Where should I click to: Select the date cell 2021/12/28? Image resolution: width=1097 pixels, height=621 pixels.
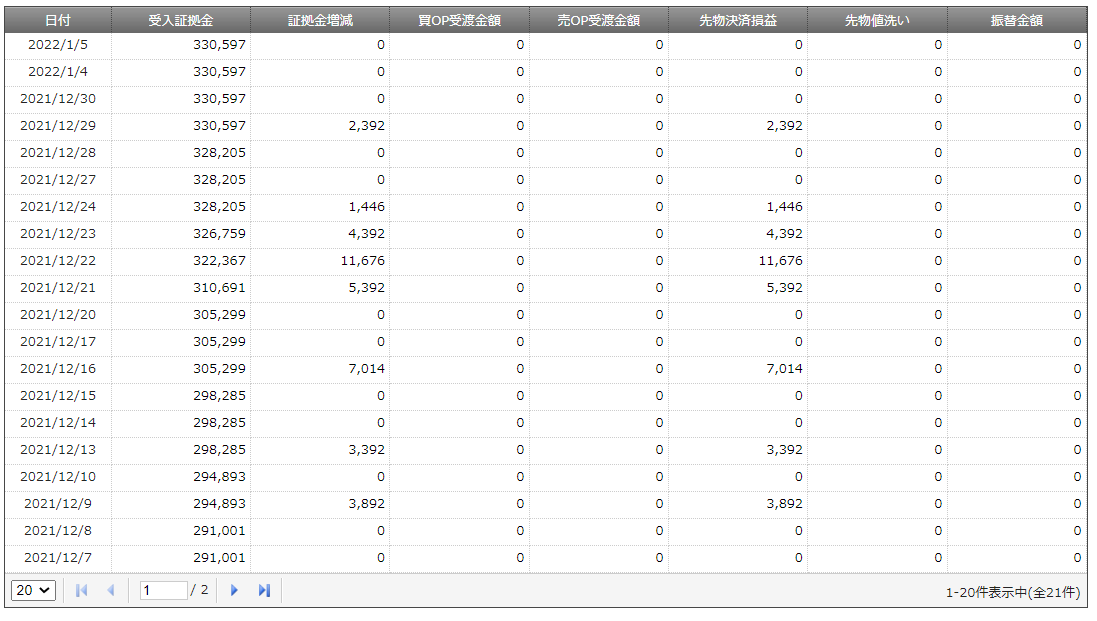(x=58, y=152)
